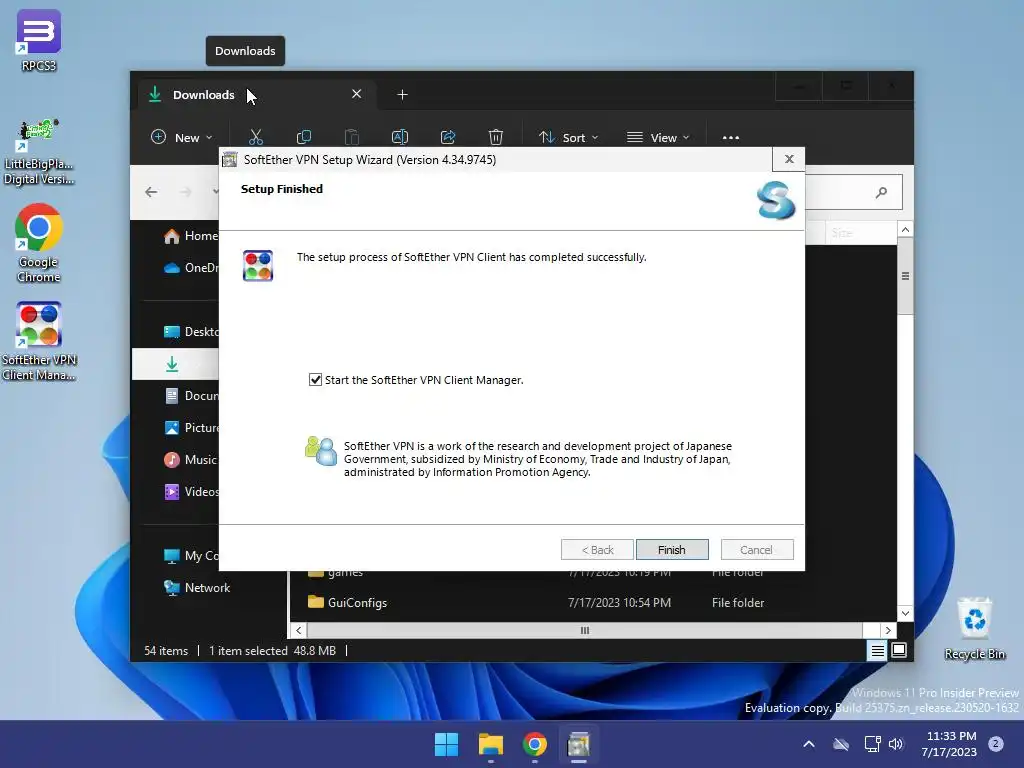Open Music in the navigation pane
The width and height of the screenshot is (1024, 768).
point(191,460)
